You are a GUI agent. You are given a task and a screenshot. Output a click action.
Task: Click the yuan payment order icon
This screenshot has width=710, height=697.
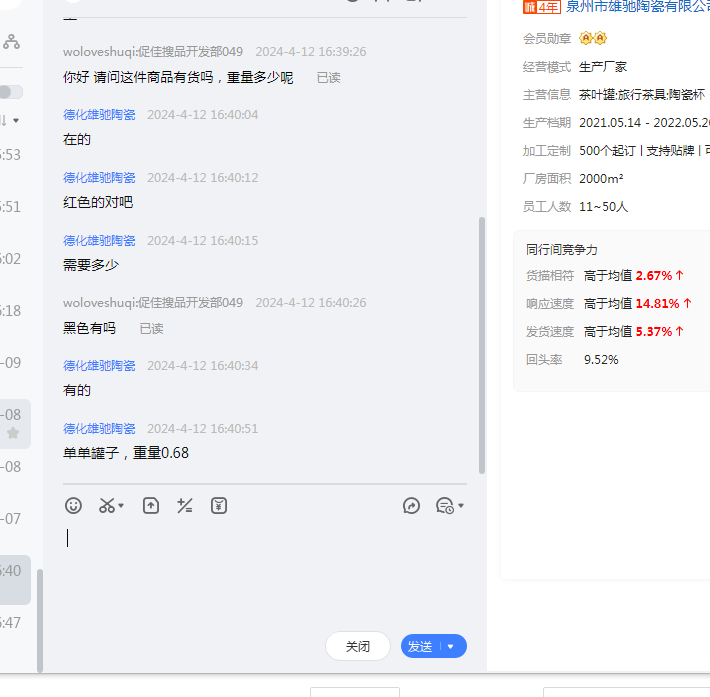click(219, 506)
